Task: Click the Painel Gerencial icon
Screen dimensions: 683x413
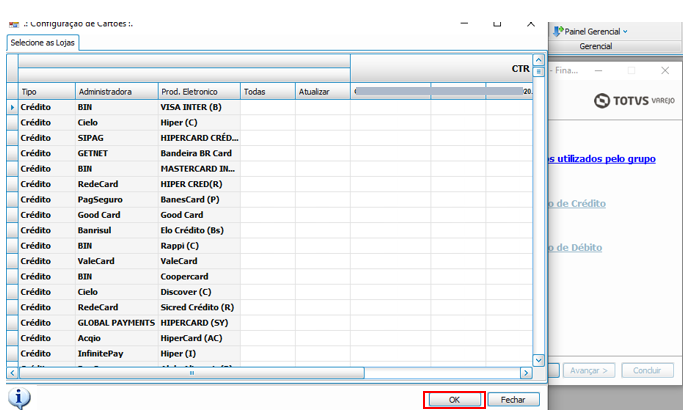Action: coord(558,31)
